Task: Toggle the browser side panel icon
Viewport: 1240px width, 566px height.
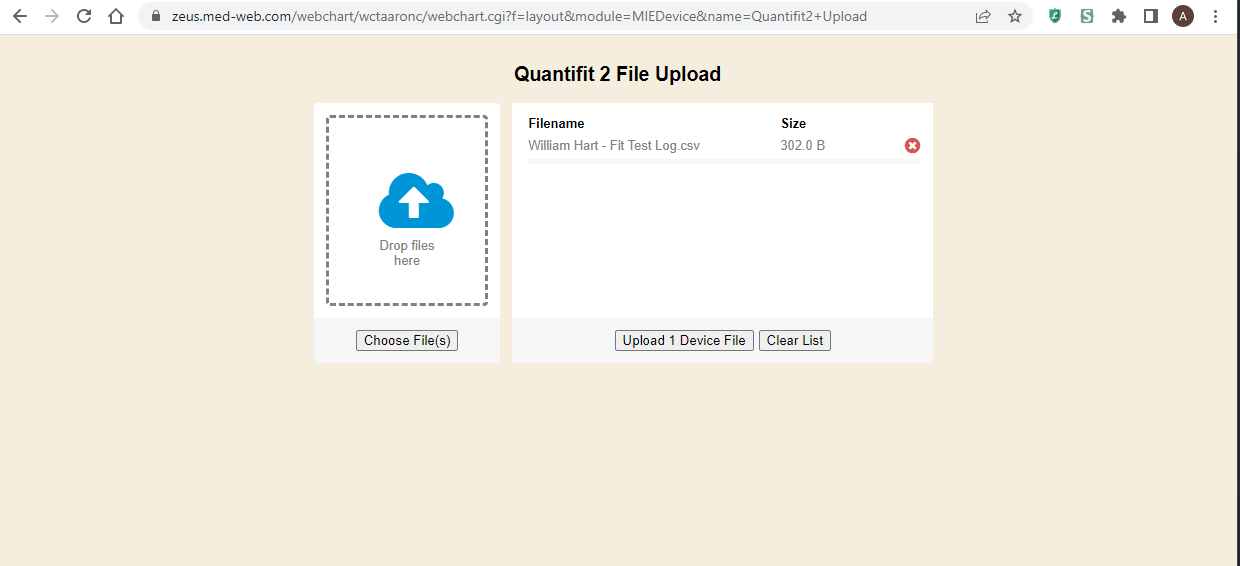Action: (1151, 16)
